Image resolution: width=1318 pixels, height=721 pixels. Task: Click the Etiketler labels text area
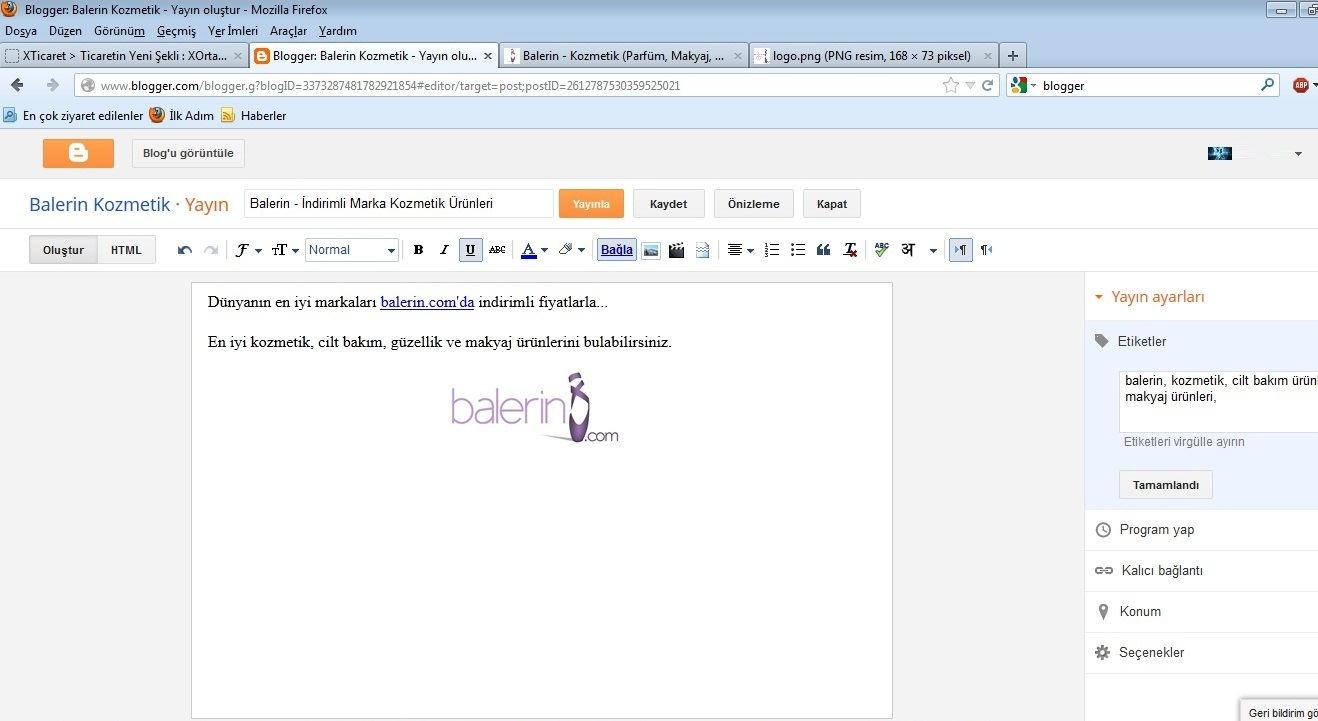(x=1218, y=402)
